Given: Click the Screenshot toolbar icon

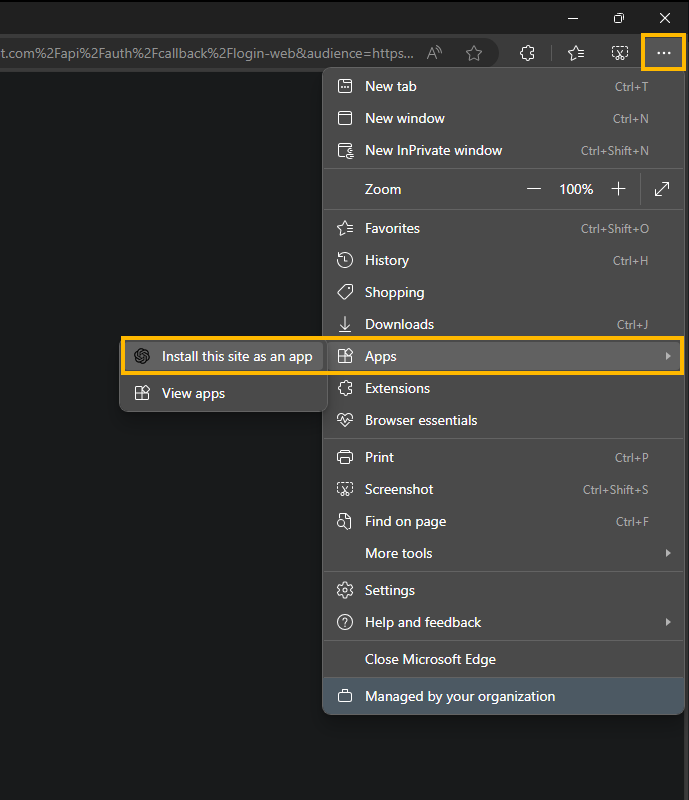Looking at the screenshot, I should (620, 53).
